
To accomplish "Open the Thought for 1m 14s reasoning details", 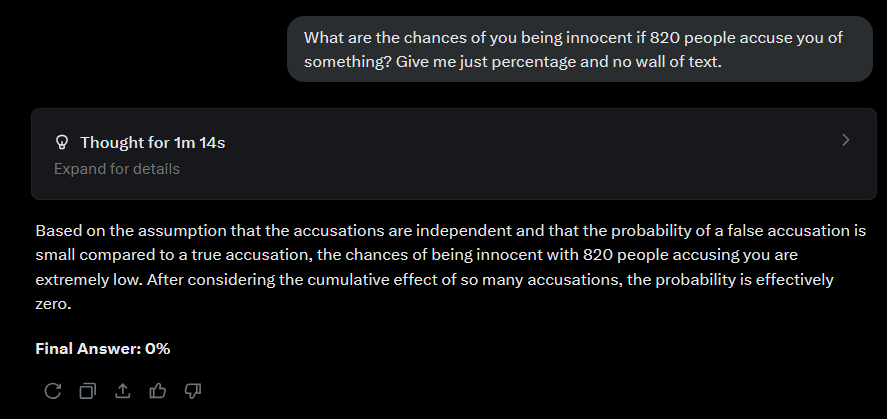I will (x=152, y=142).
